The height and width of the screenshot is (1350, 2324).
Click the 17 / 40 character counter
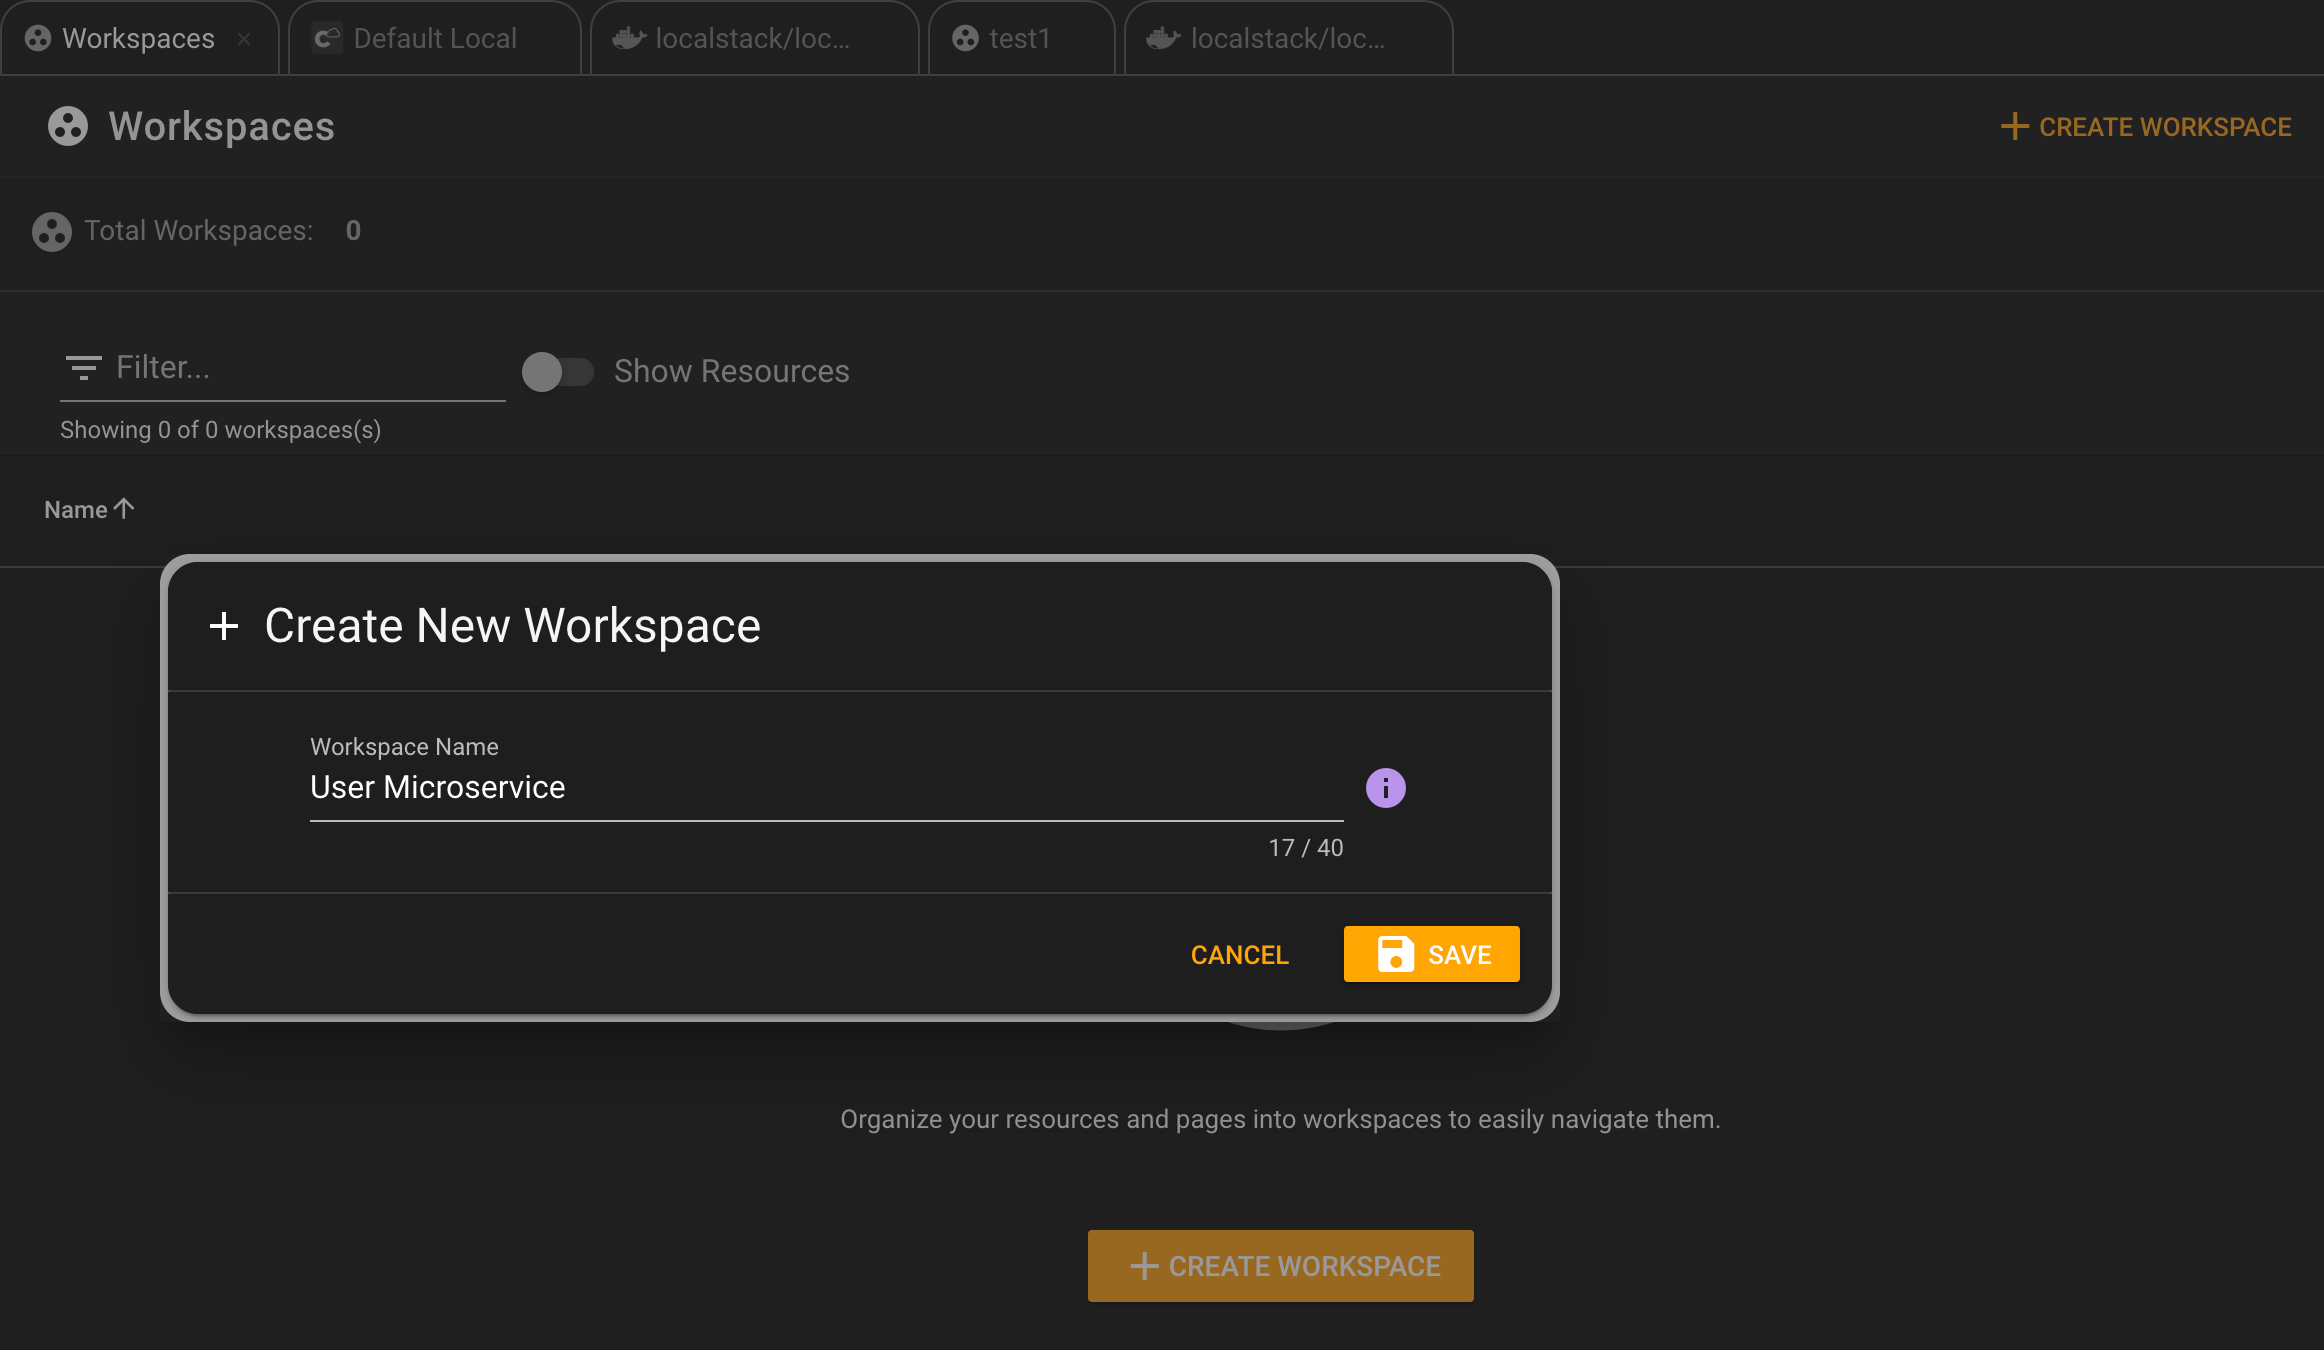click(x=1305, y=848)
